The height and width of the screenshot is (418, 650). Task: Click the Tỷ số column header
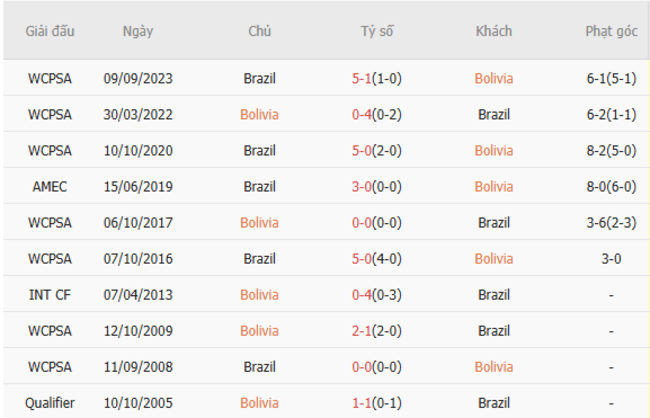[x=377, y=31]
